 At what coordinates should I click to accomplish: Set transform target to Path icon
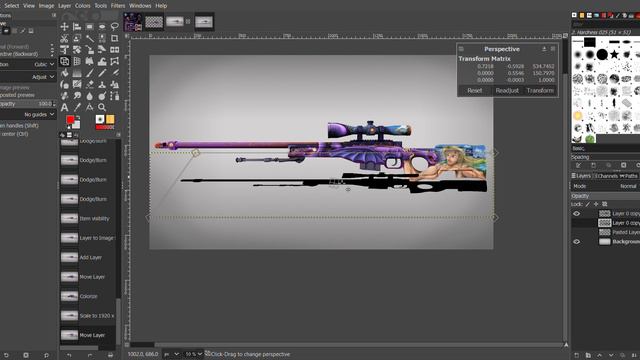coord(23,31)
